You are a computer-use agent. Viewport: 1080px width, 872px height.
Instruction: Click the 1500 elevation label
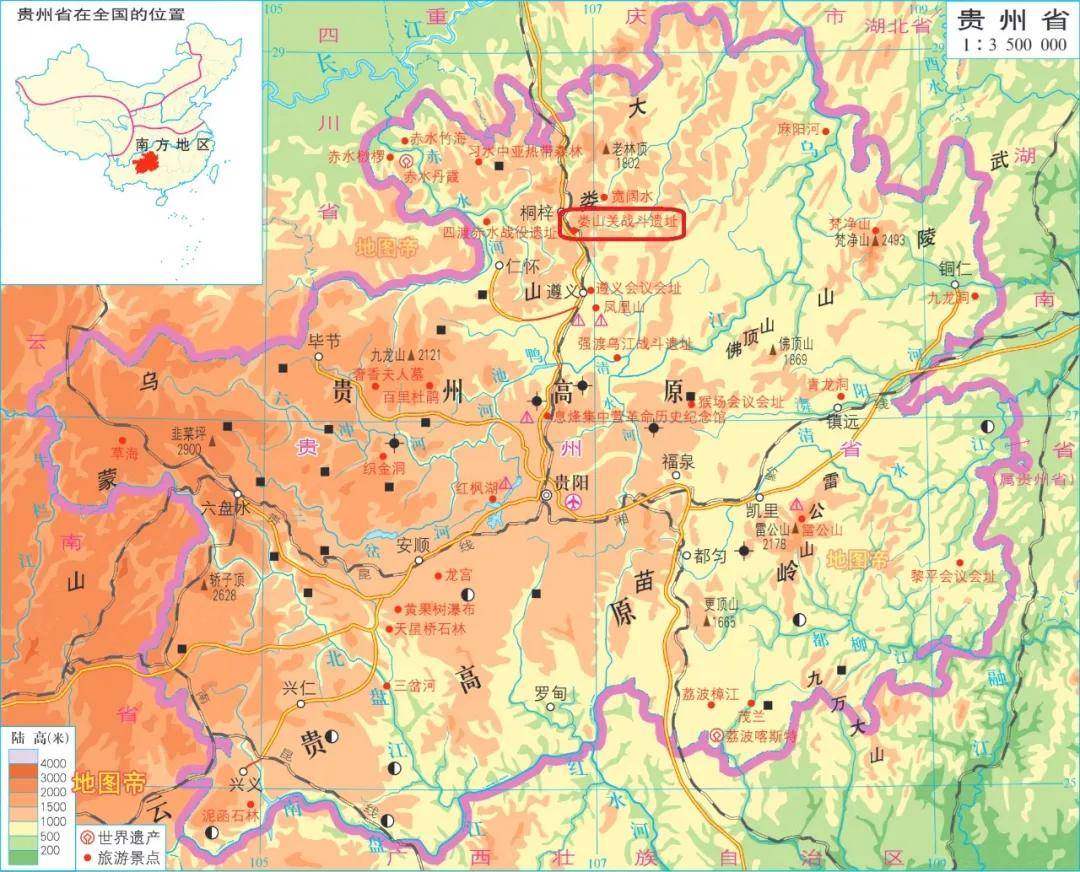click(x=53, y=807)
